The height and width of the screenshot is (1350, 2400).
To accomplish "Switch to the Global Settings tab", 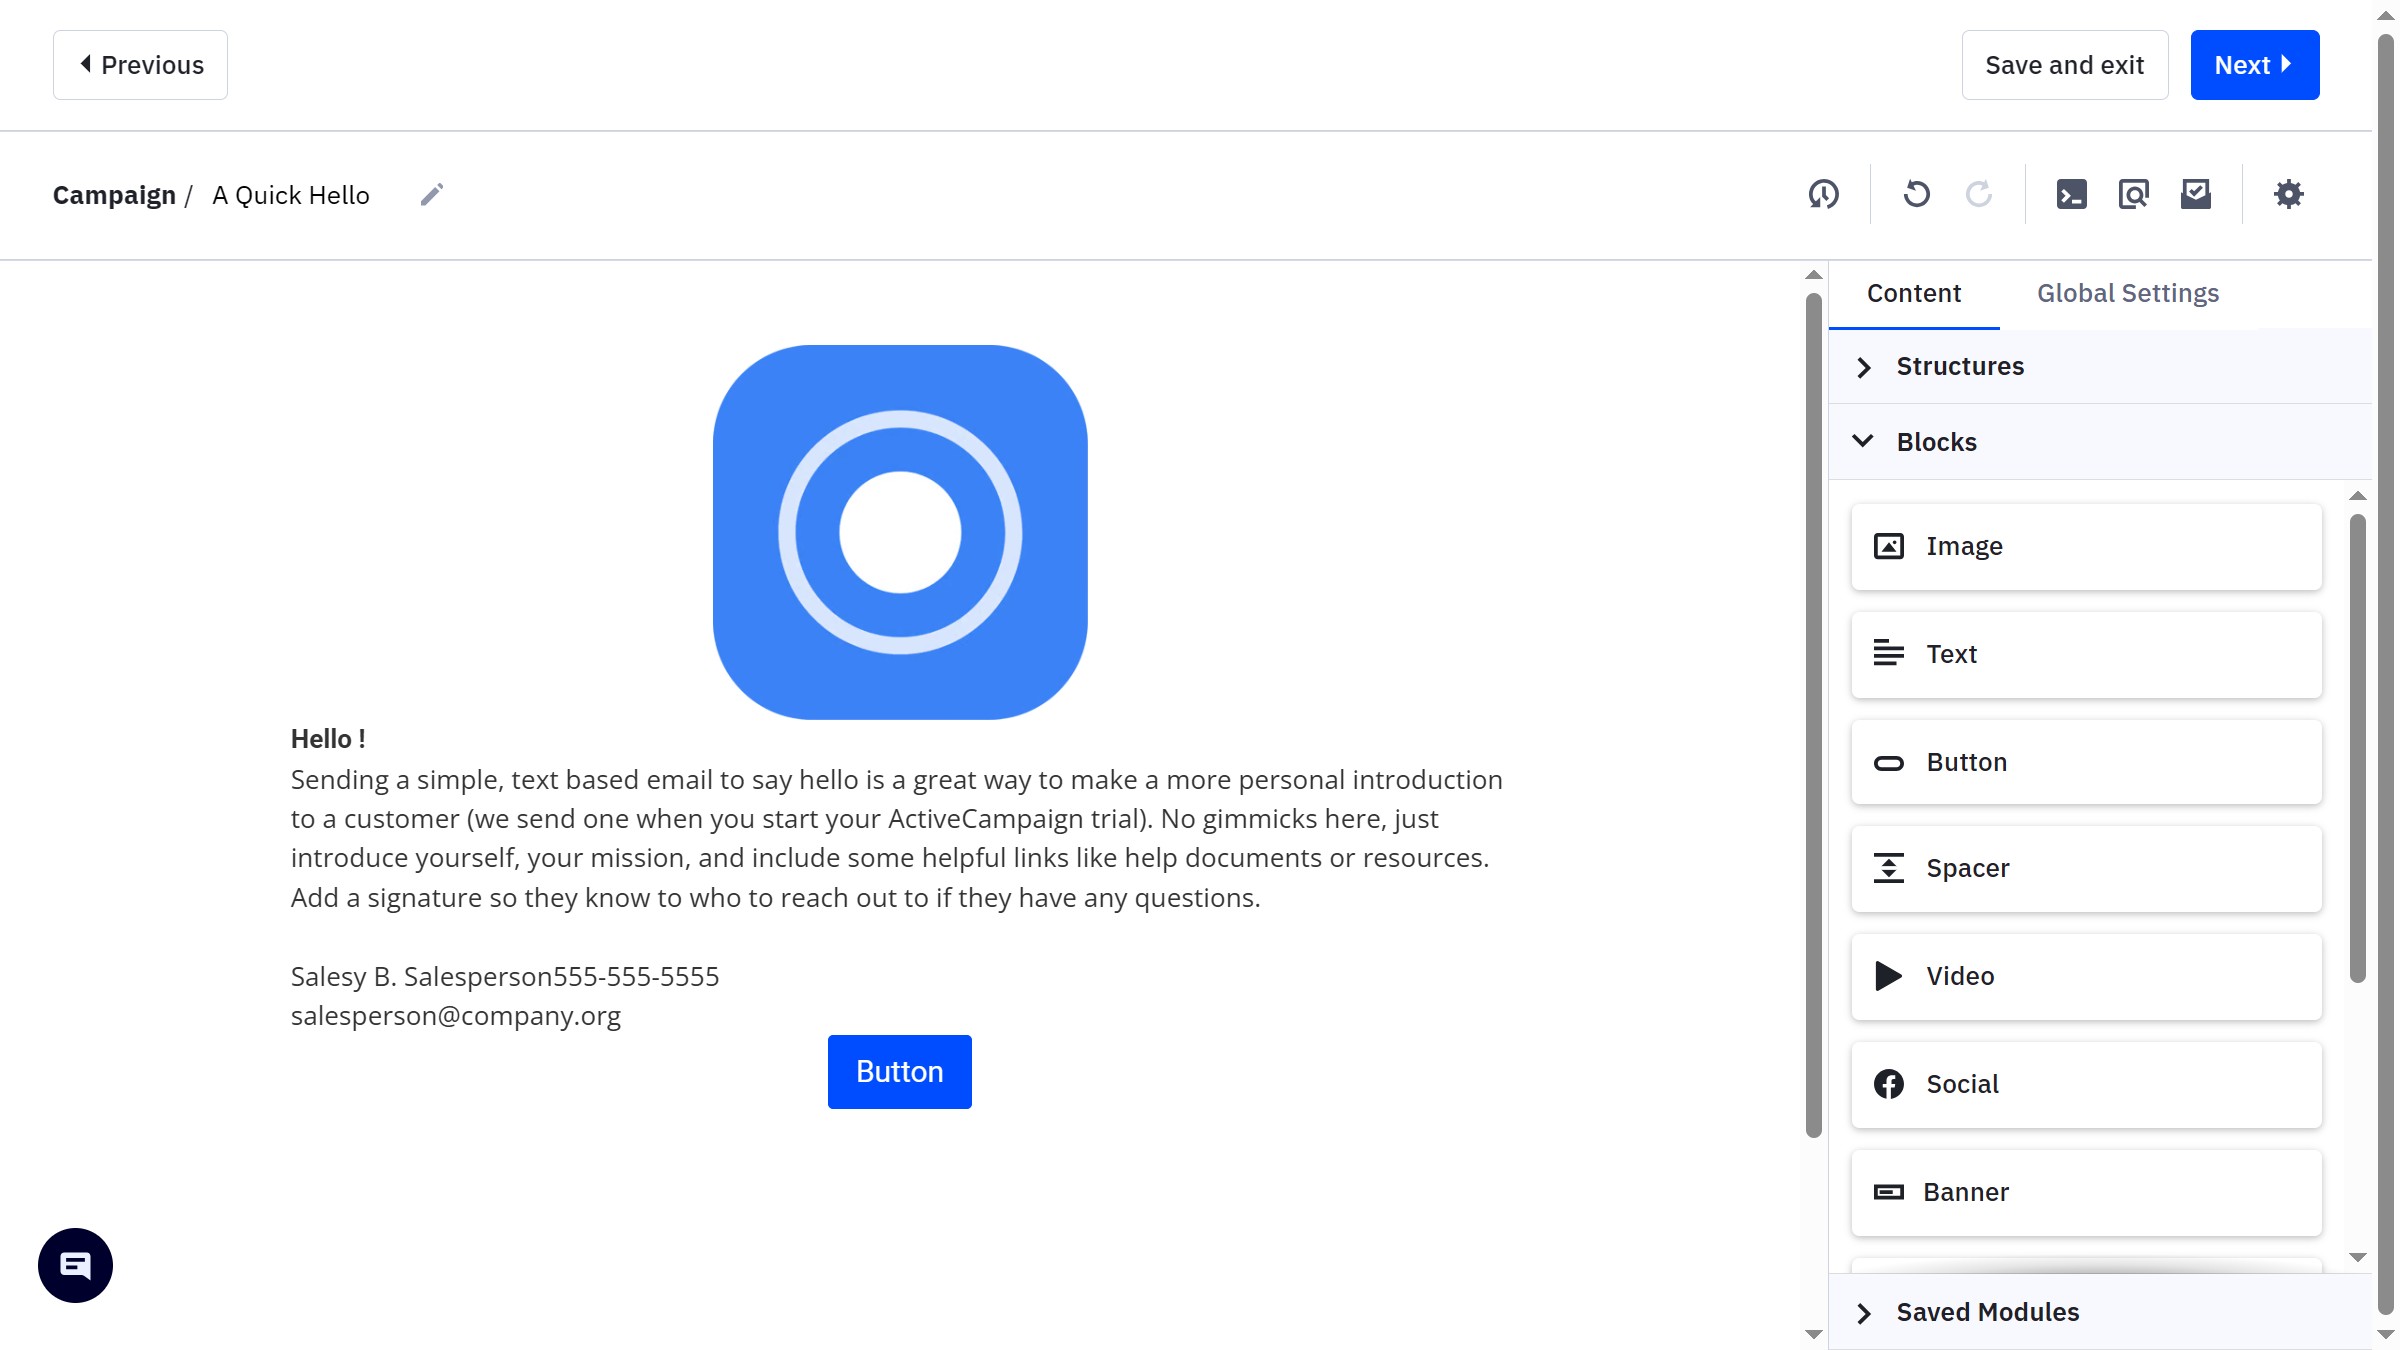I will [2127, 293].
